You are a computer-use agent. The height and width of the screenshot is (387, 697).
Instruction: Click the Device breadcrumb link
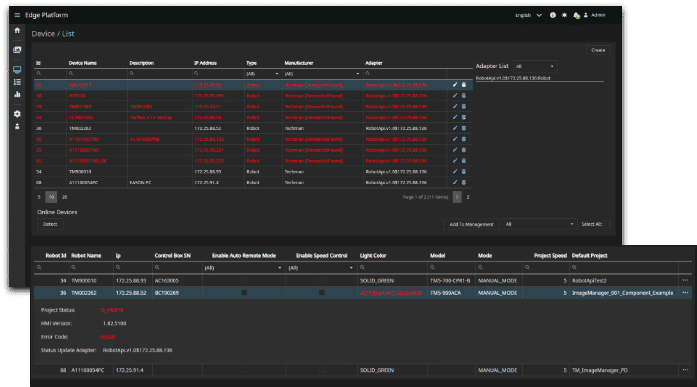43,34
